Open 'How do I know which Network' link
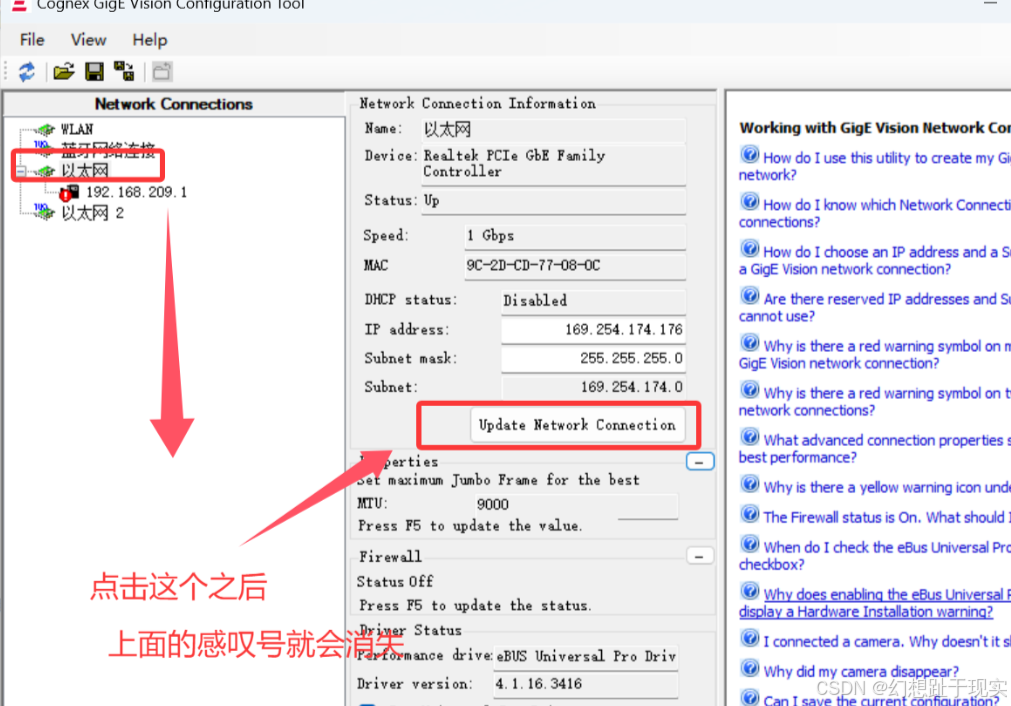The image size is (1011, 706). pyautogui.click(x=874, y=213)
